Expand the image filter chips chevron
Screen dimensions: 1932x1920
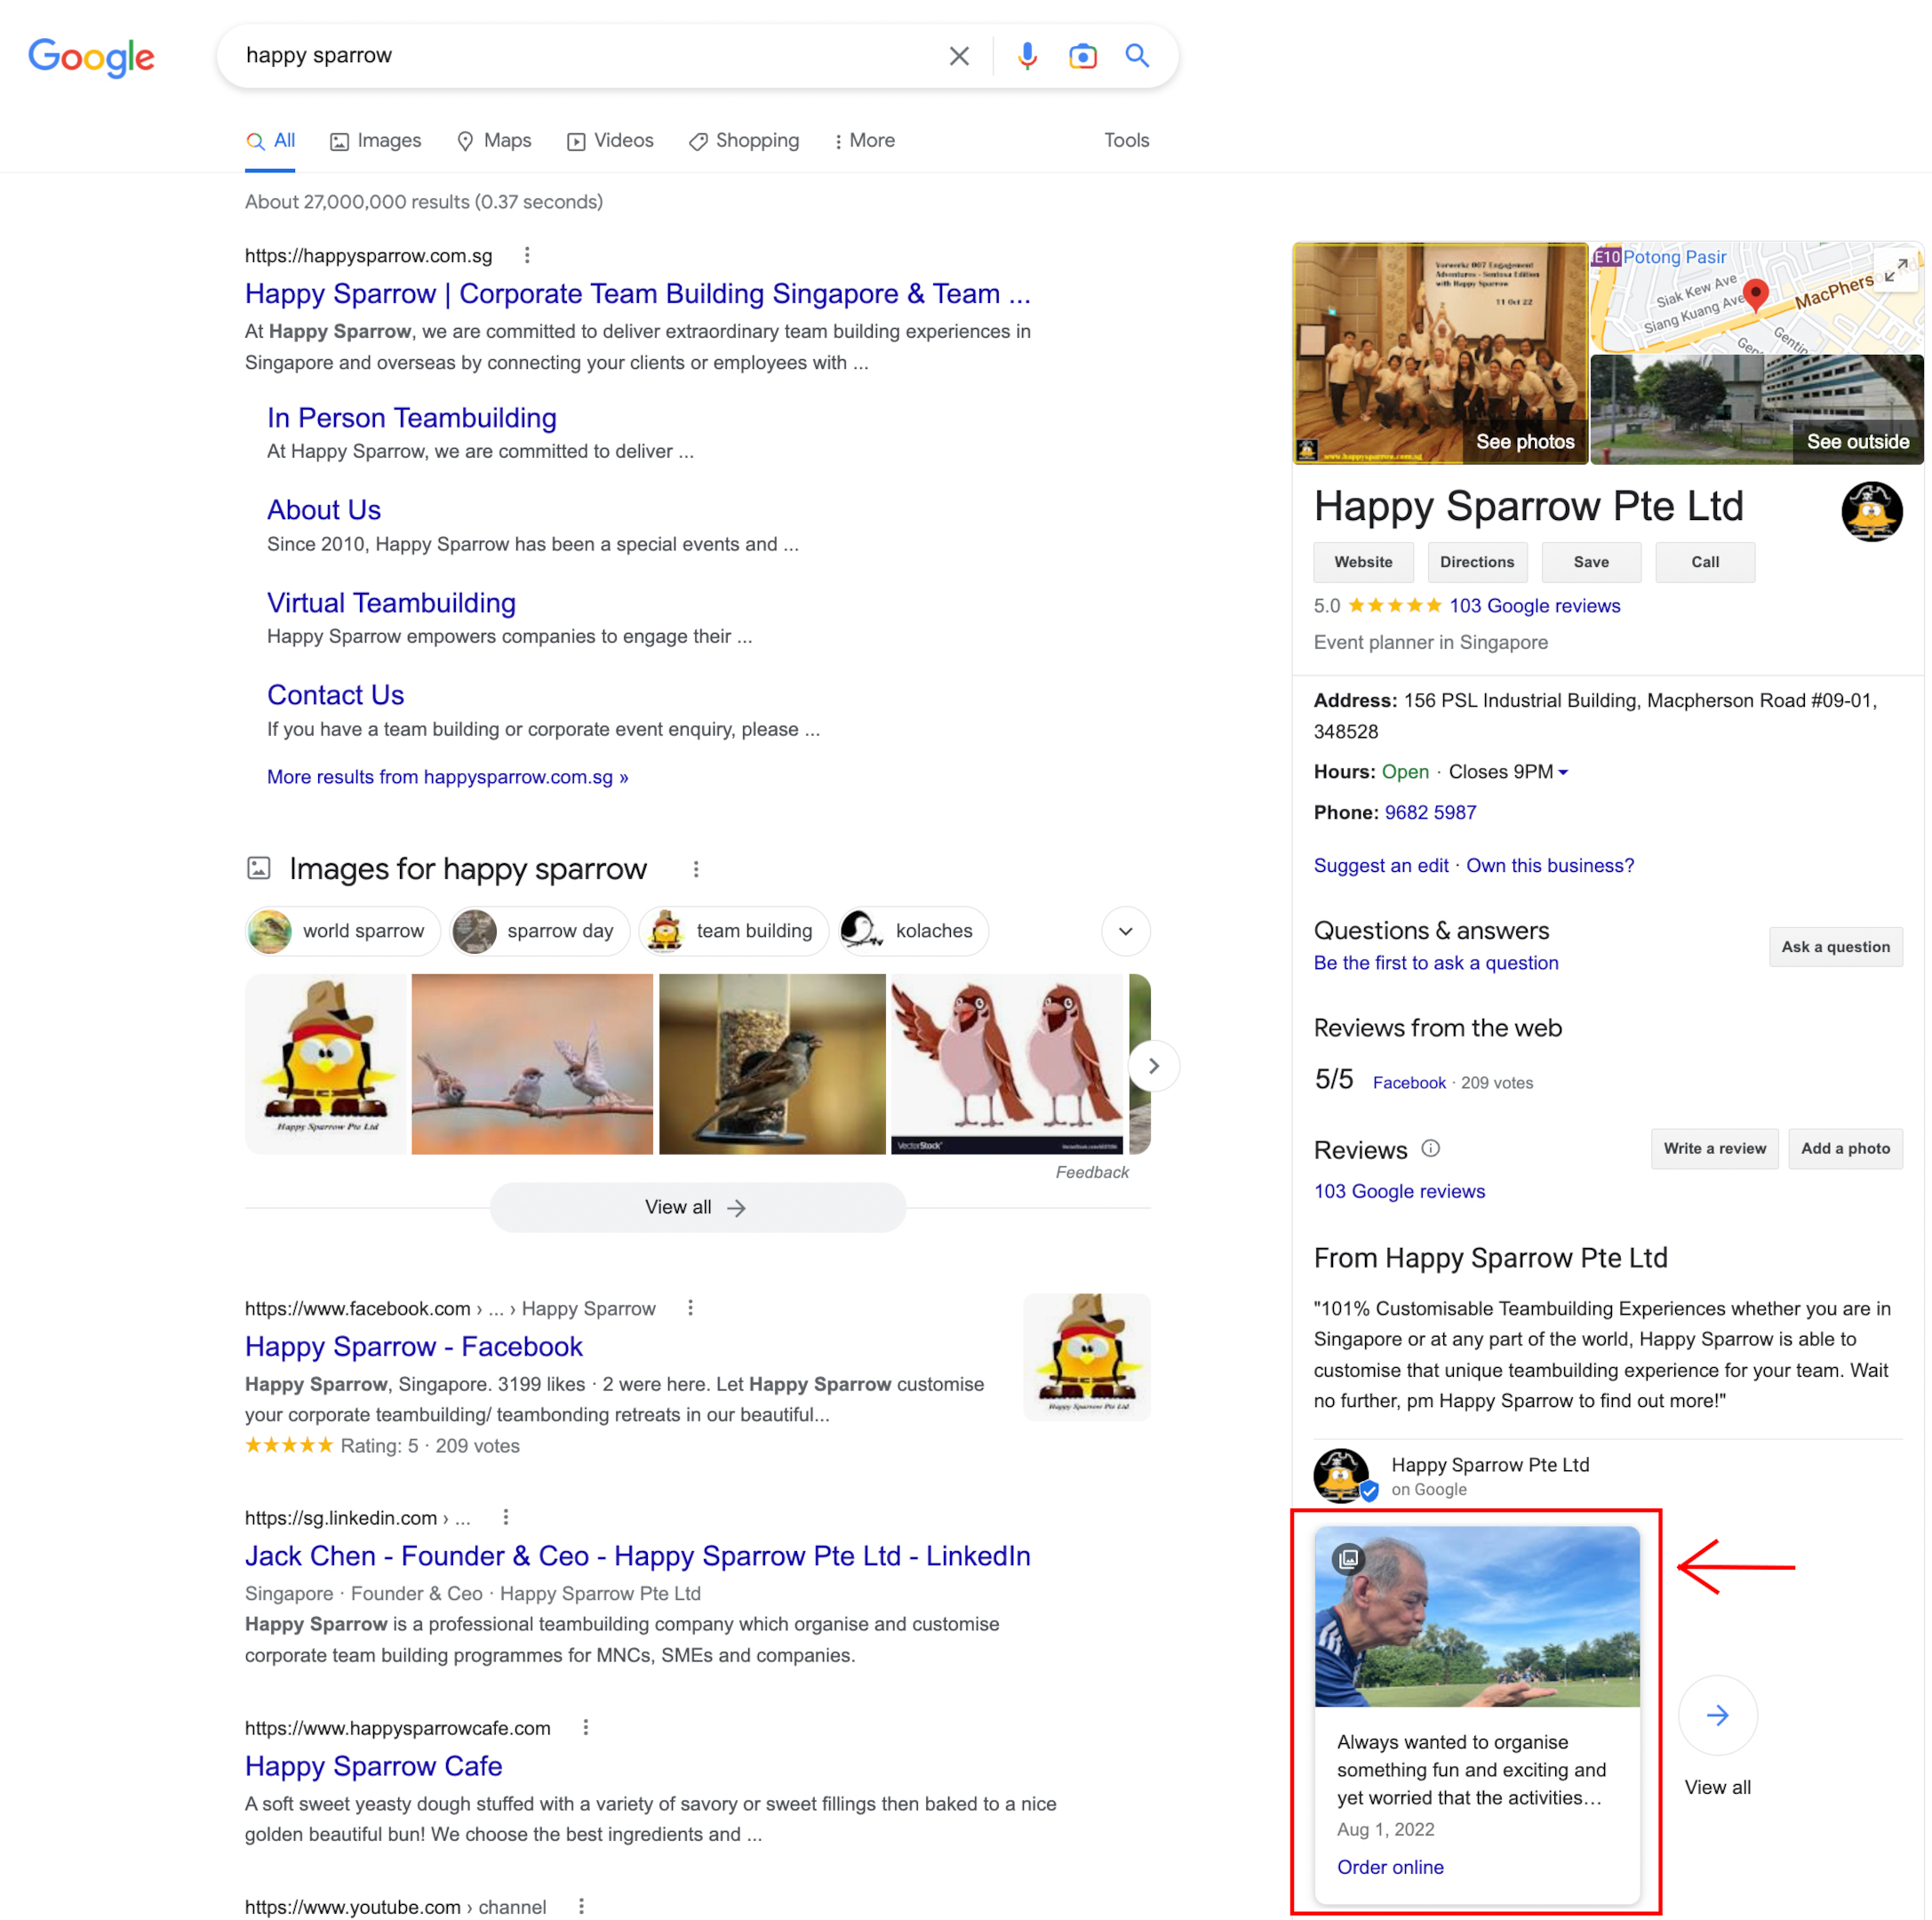(x=1125, y=931)
